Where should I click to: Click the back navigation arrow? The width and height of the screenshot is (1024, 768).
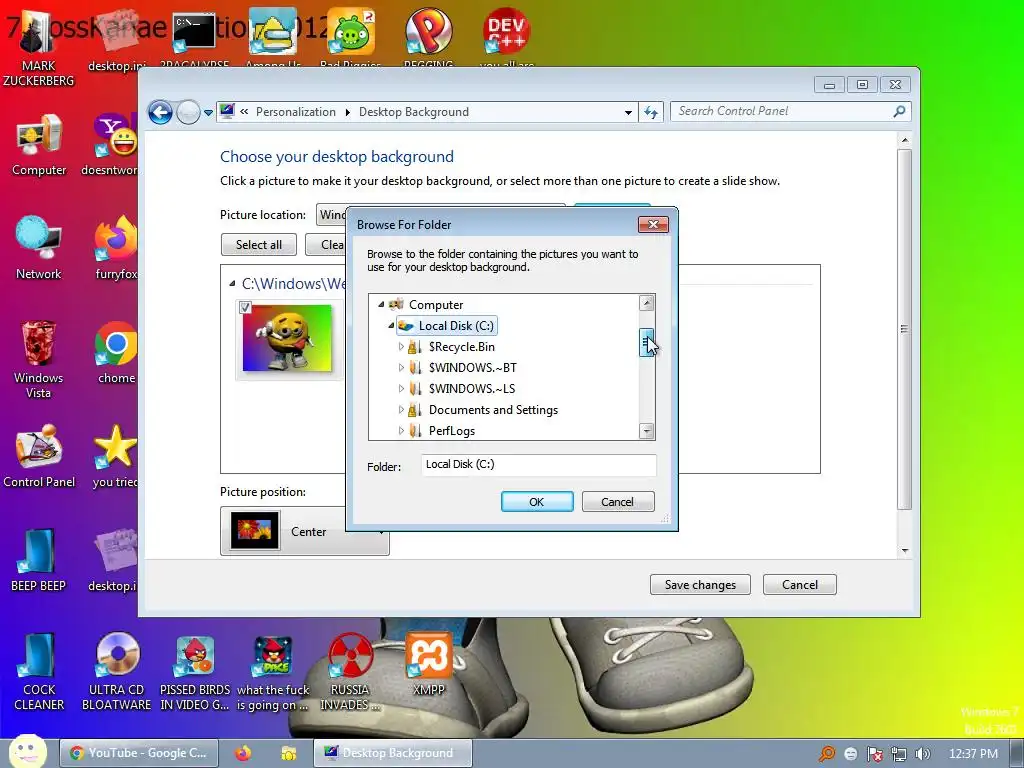coord(160,112)
